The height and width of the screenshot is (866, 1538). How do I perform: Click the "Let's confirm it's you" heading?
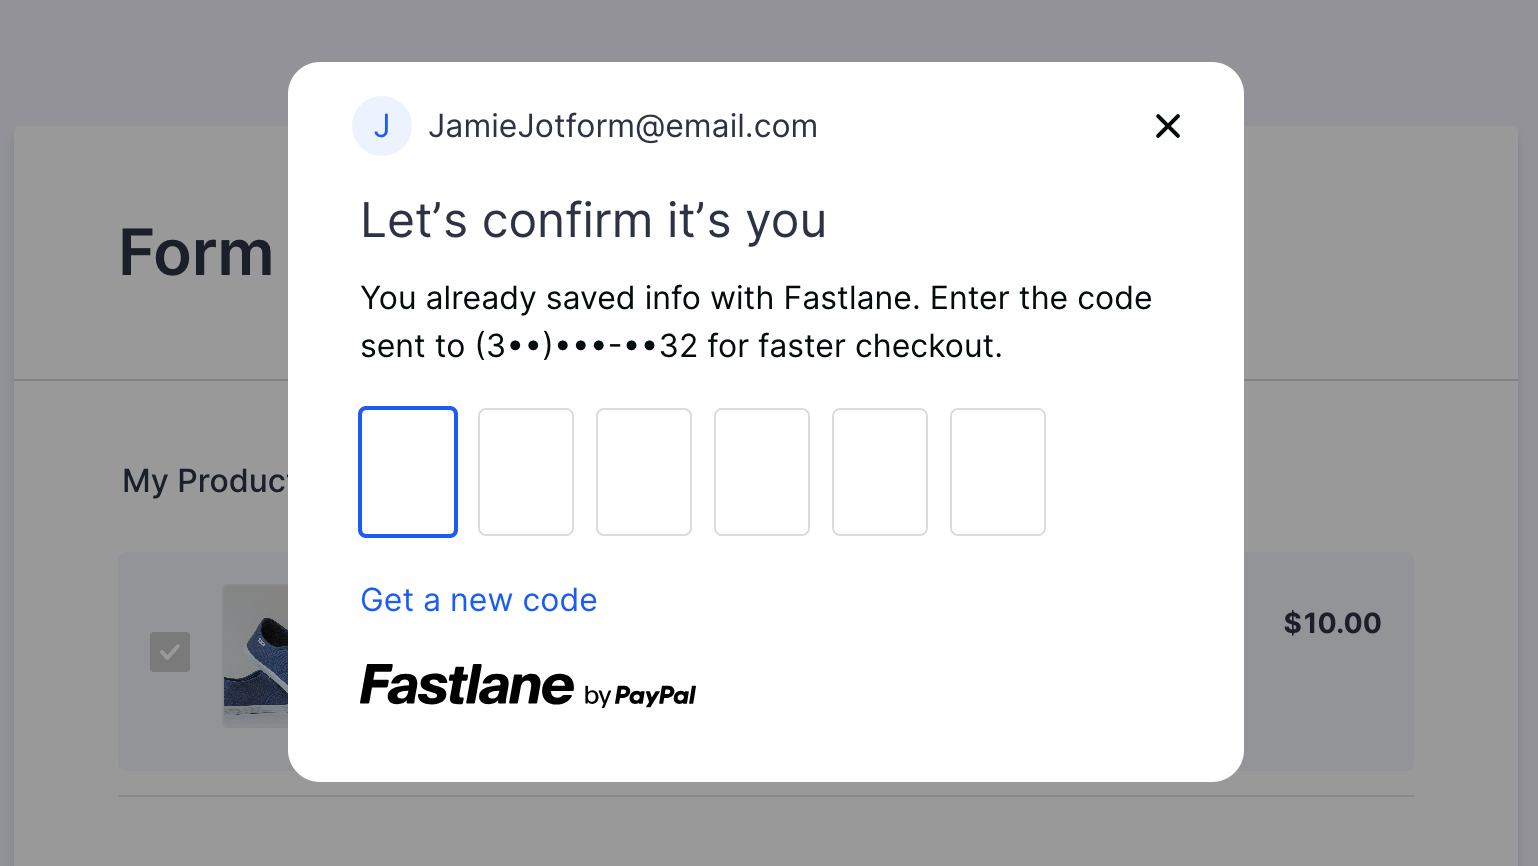[593, 221]
